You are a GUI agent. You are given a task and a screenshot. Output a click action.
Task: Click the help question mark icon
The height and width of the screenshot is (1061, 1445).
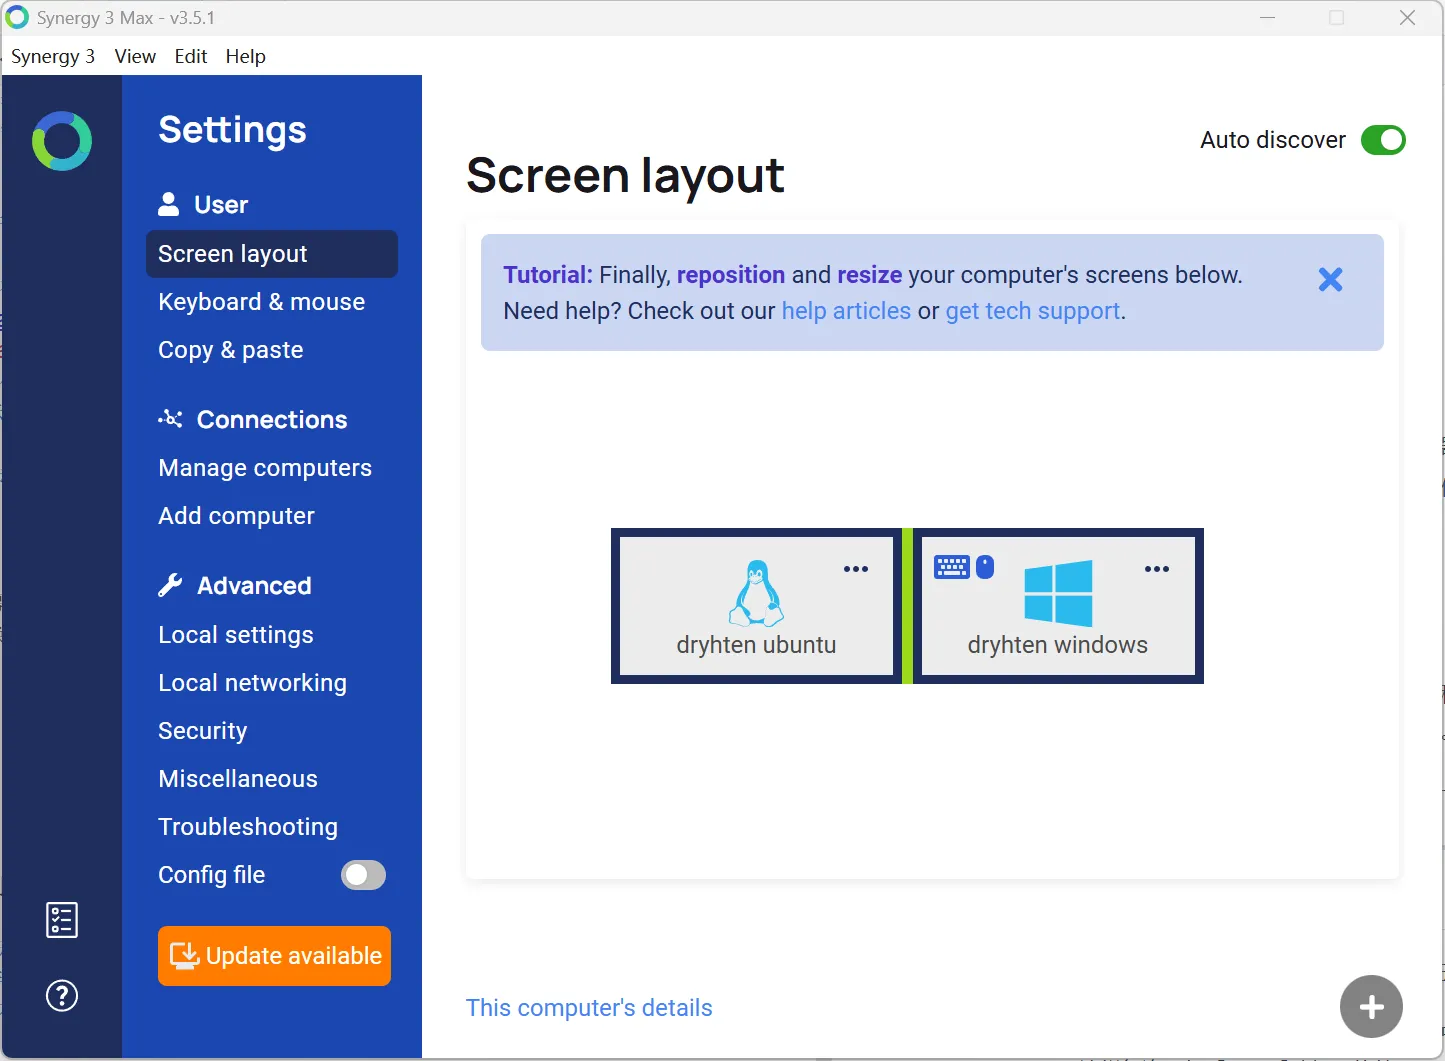coord(62,996)
